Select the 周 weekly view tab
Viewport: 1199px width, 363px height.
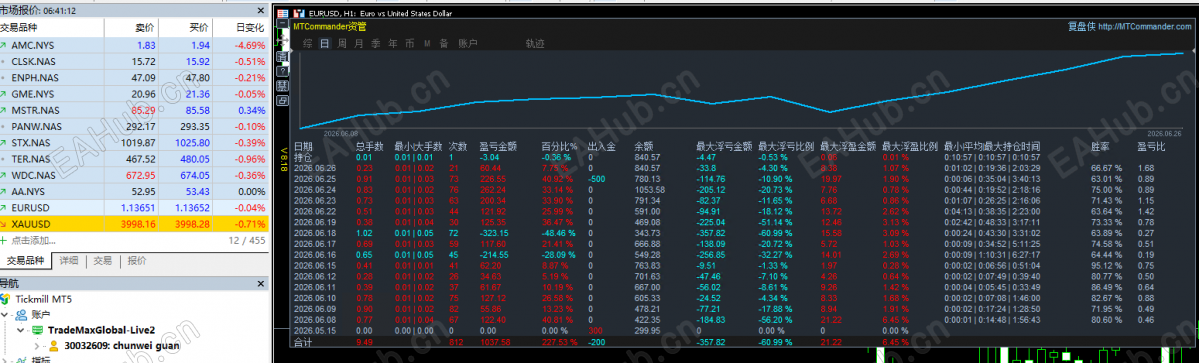pos(342,44)
